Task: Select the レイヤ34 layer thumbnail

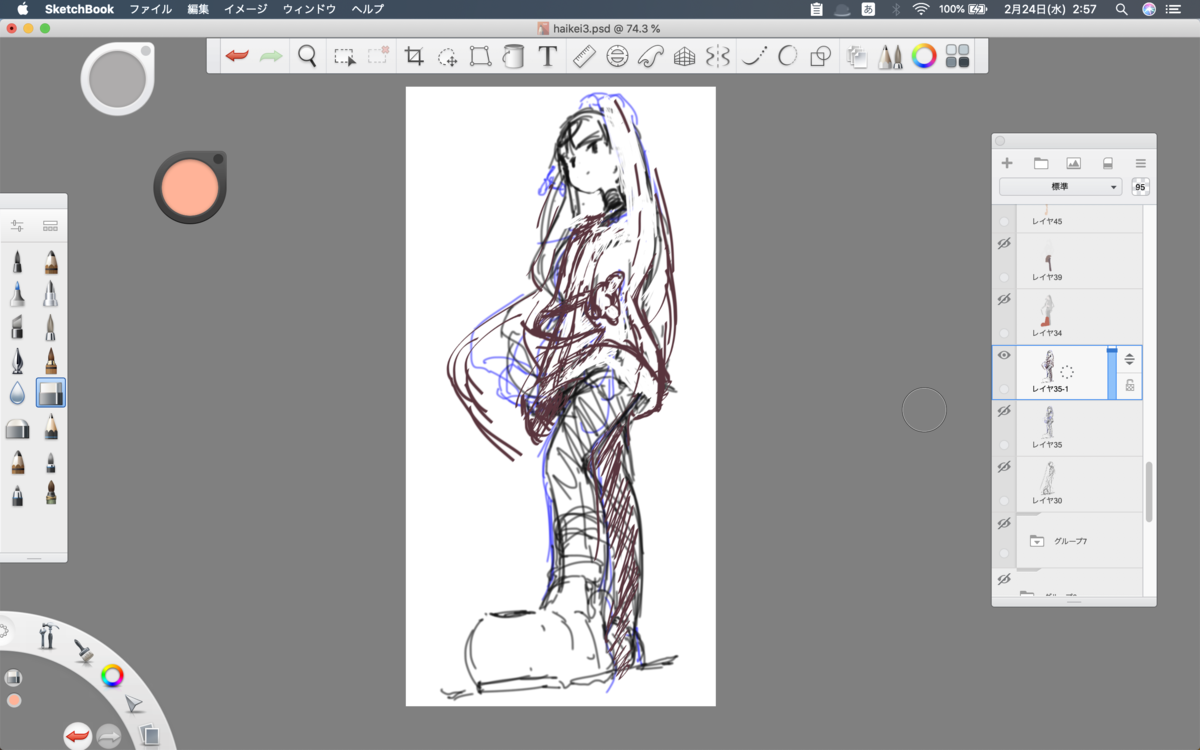Action: pyautogui.click(x=1048, y=309)
